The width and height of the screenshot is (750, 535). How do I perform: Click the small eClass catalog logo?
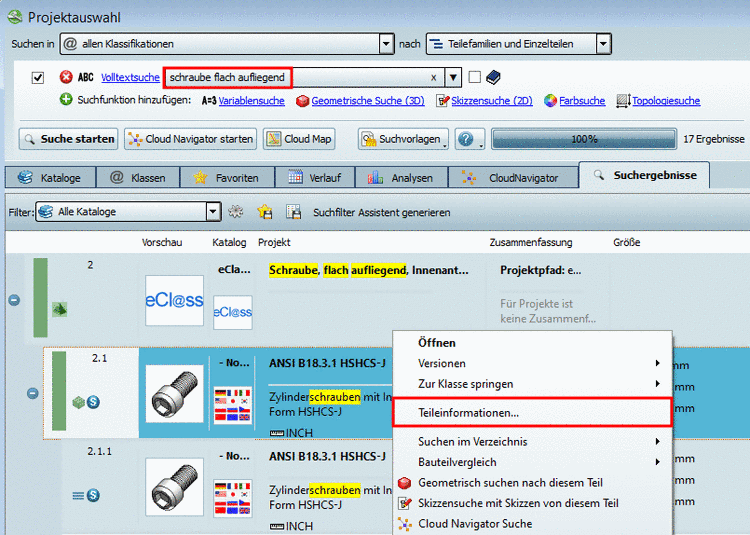(x=232, y=312)
